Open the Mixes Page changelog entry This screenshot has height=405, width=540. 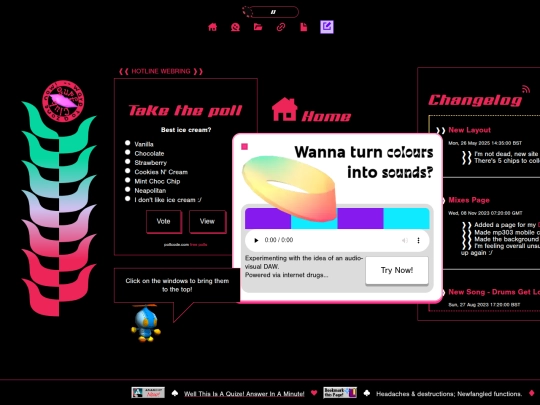pos(469,200)
